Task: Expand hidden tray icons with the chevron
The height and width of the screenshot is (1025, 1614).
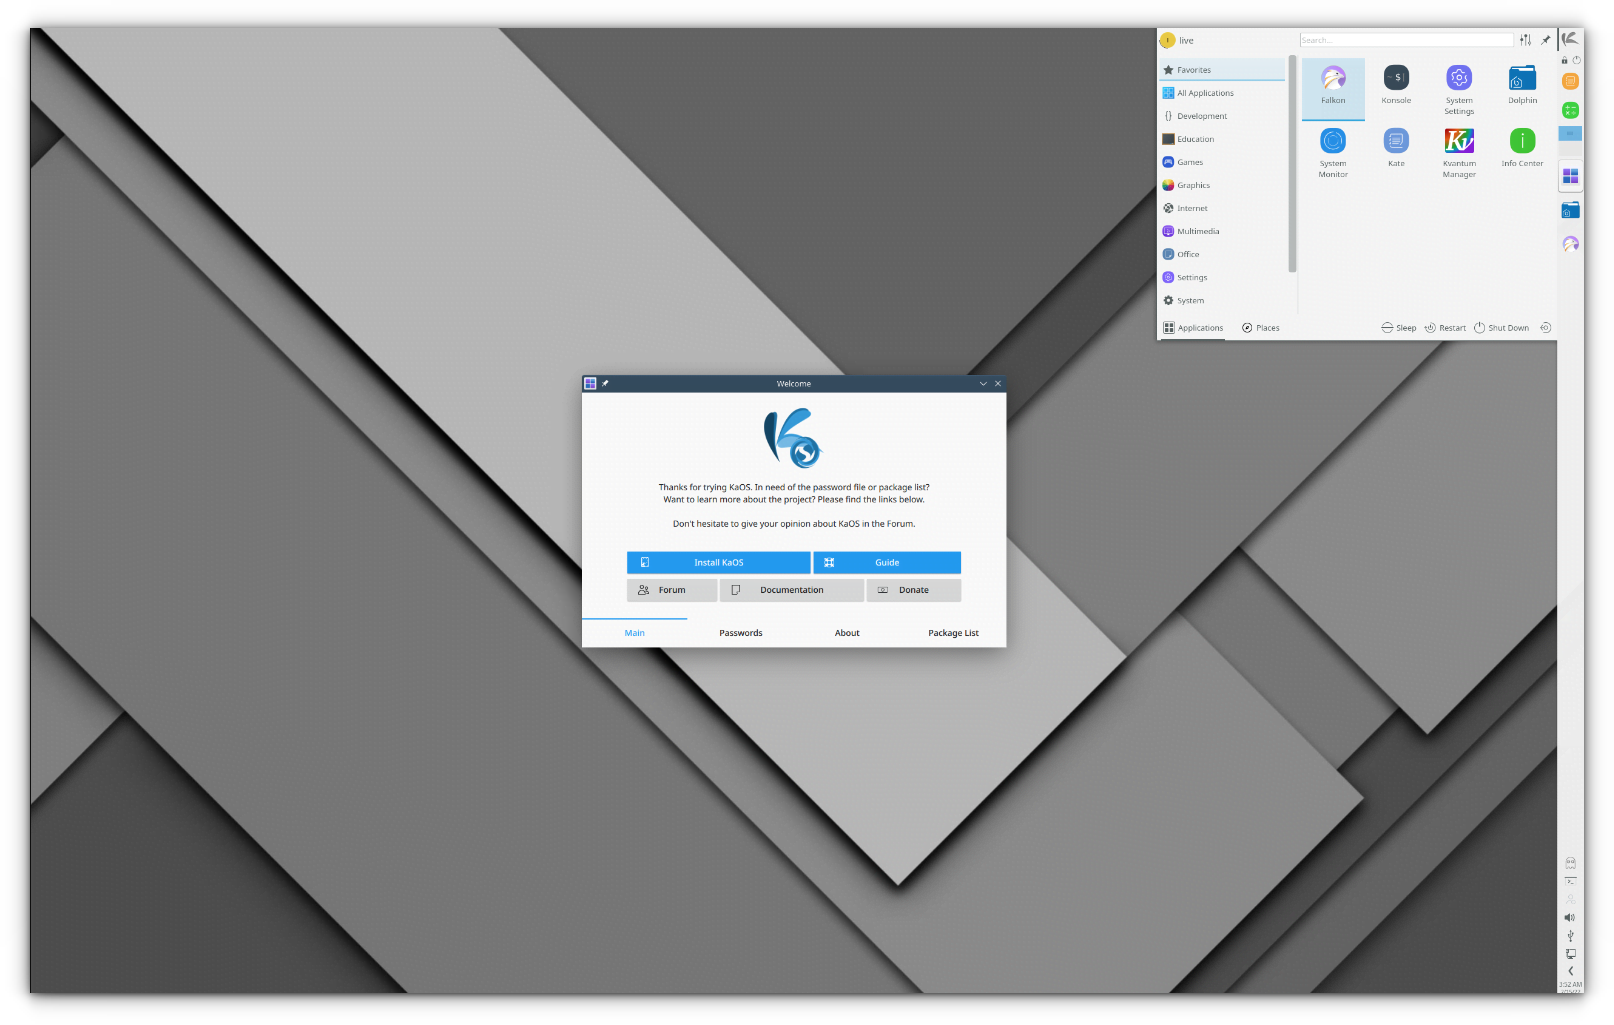Action: [1571, 970]
